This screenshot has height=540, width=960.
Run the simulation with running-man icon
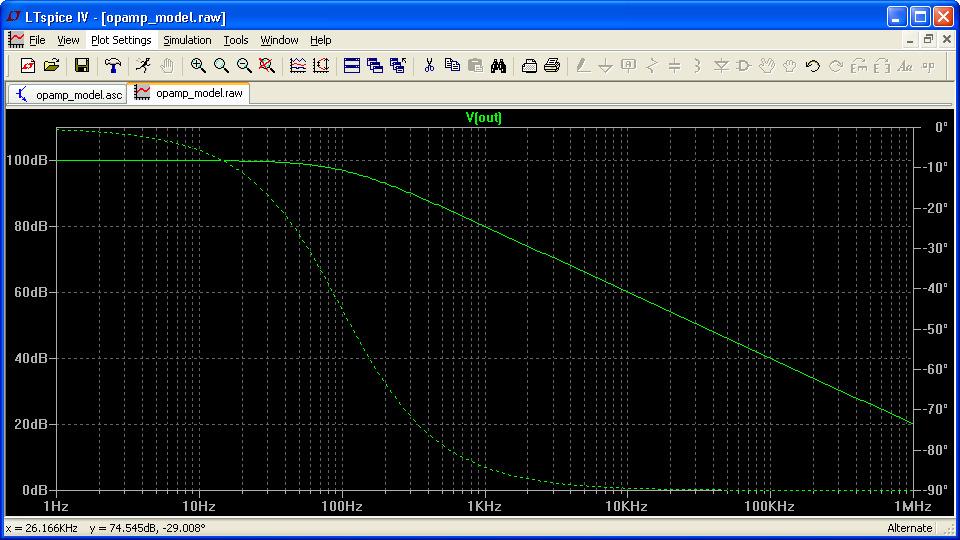(x=143, y=66)
